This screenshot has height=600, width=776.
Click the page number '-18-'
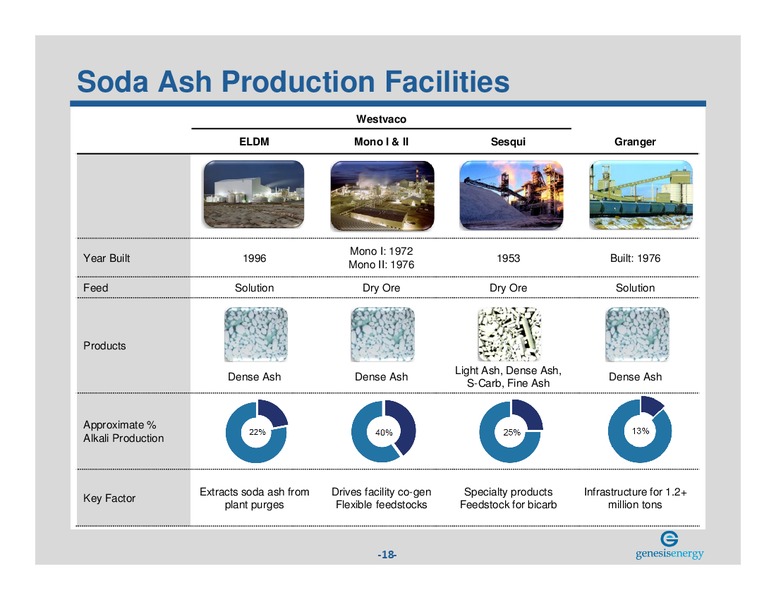(x=387, y=554)
